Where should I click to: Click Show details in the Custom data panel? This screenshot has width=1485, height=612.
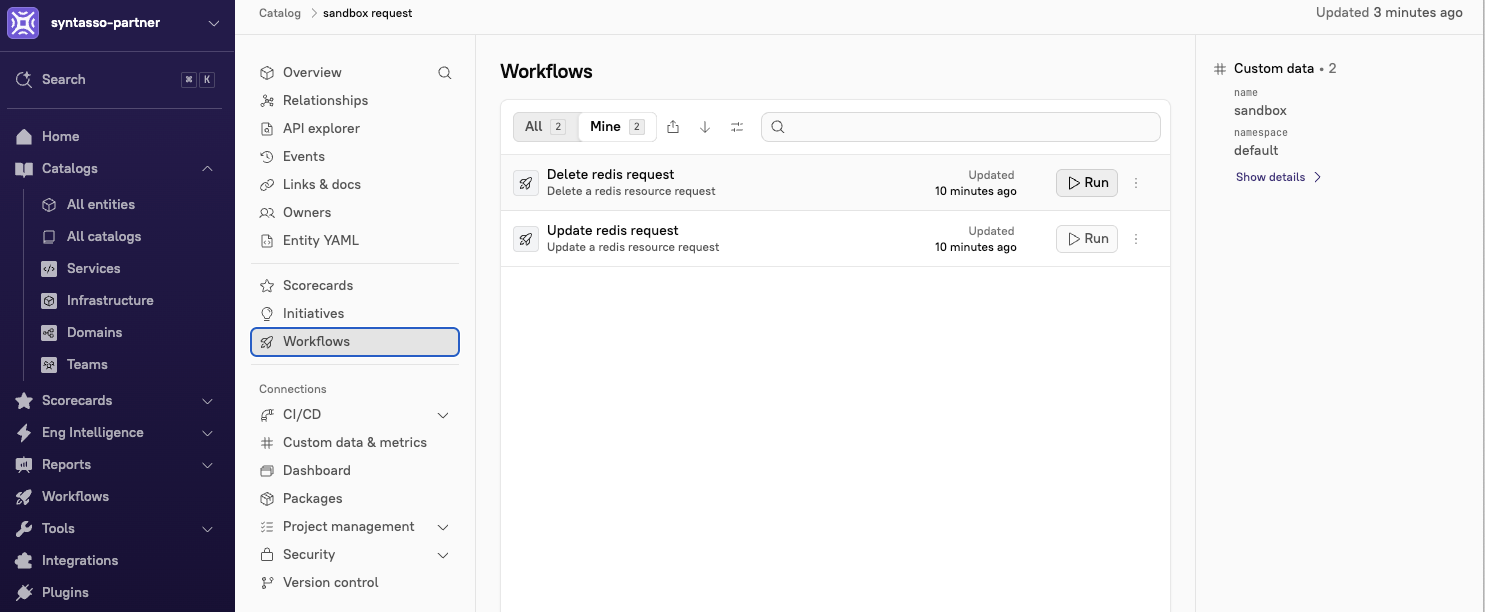(x=1271, y=176)
